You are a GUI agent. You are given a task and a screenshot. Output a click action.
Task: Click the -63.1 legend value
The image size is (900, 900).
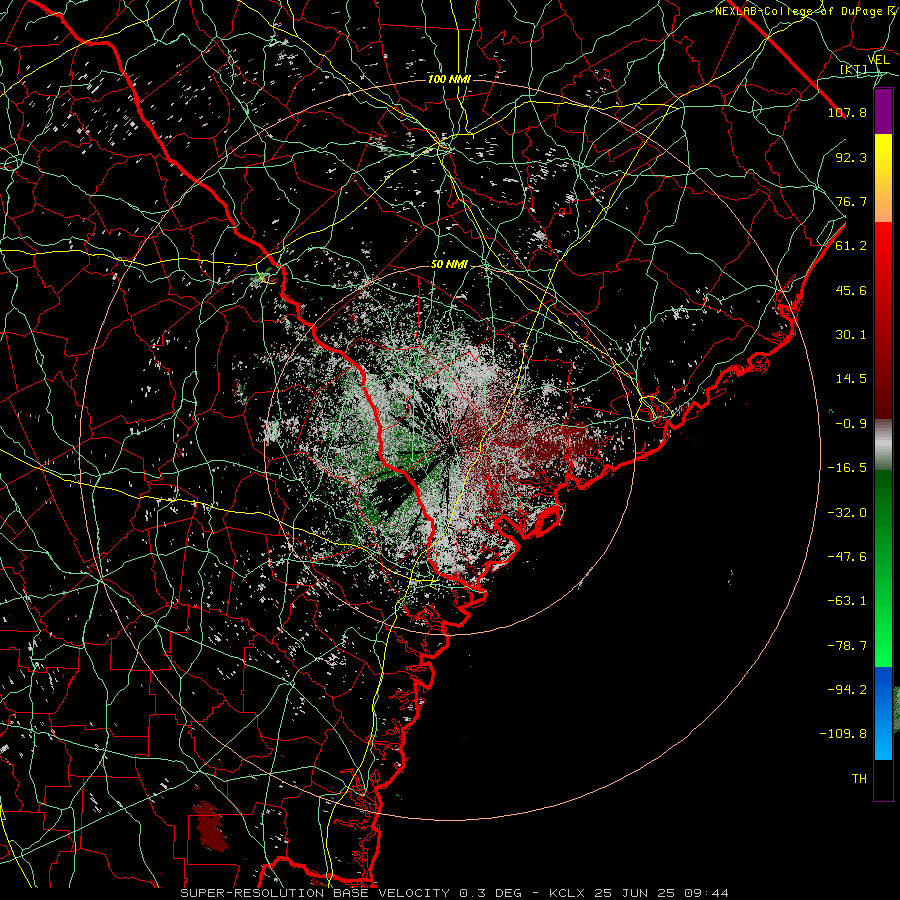click(847, 601)
